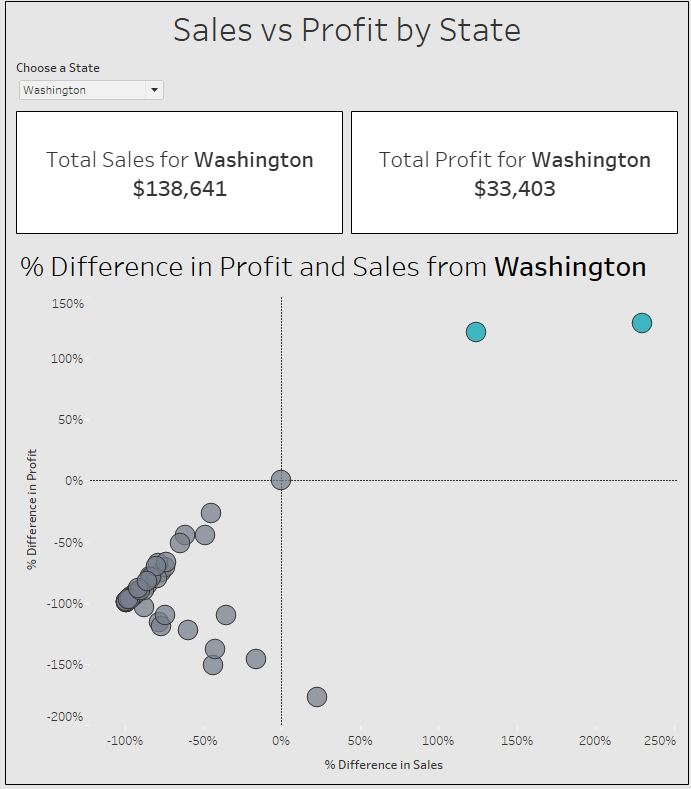Click the $138,641 sales value
The image size is (691, 789).
(180, 188)
